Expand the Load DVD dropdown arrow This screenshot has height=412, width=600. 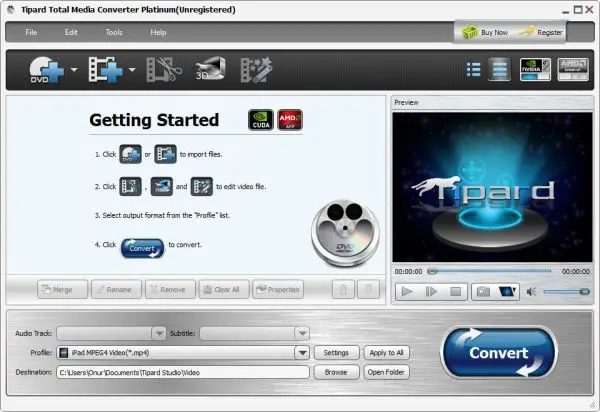[74, 70]
